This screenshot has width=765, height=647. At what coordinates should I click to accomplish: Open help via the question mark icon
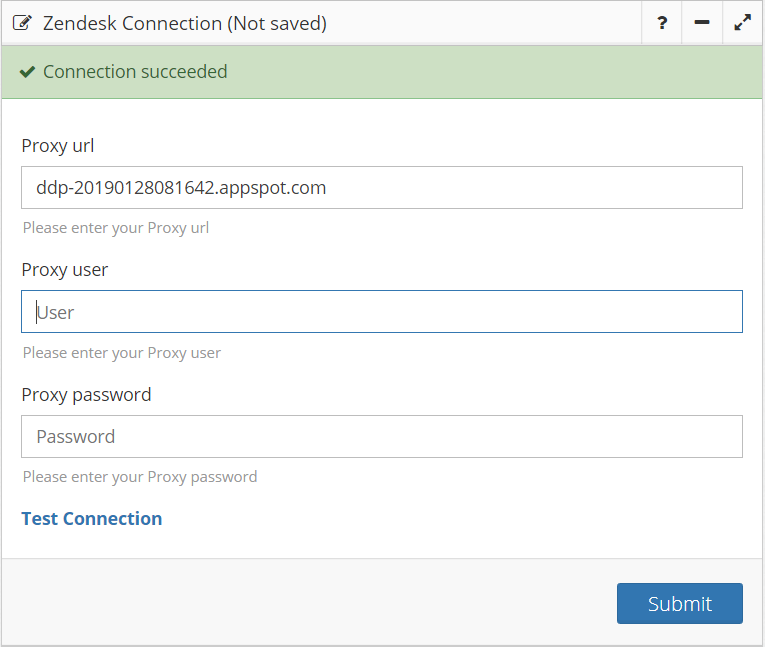pyautogui.click(x=662, y=23)
